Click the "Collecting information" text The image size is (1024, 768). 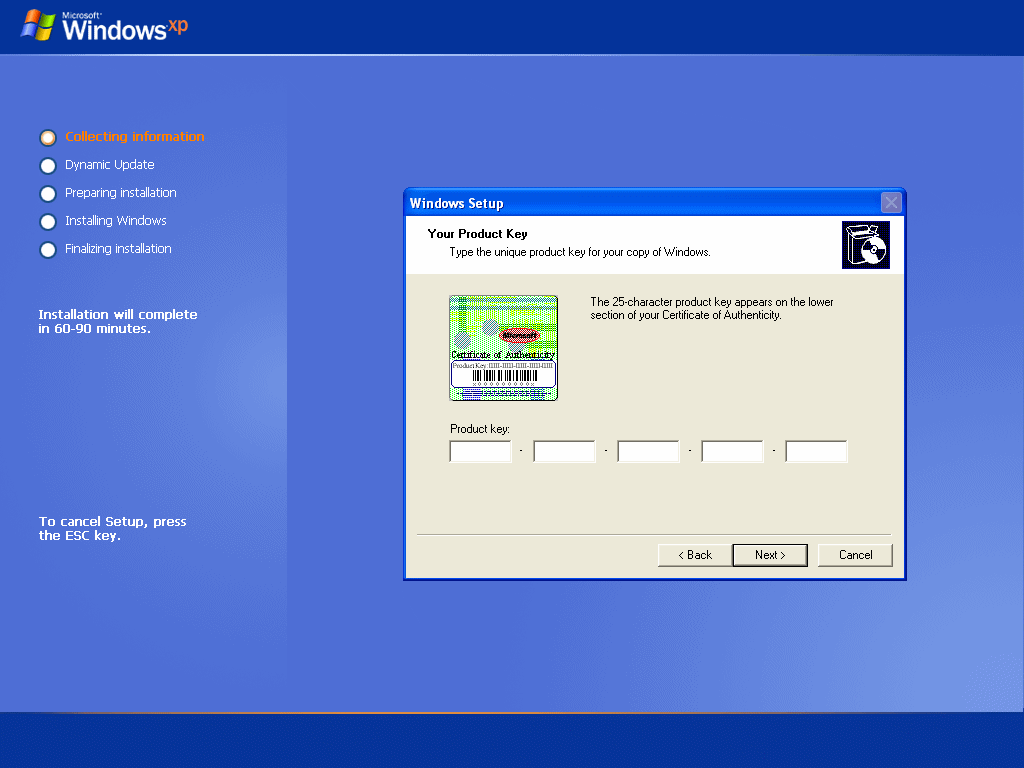135,136
